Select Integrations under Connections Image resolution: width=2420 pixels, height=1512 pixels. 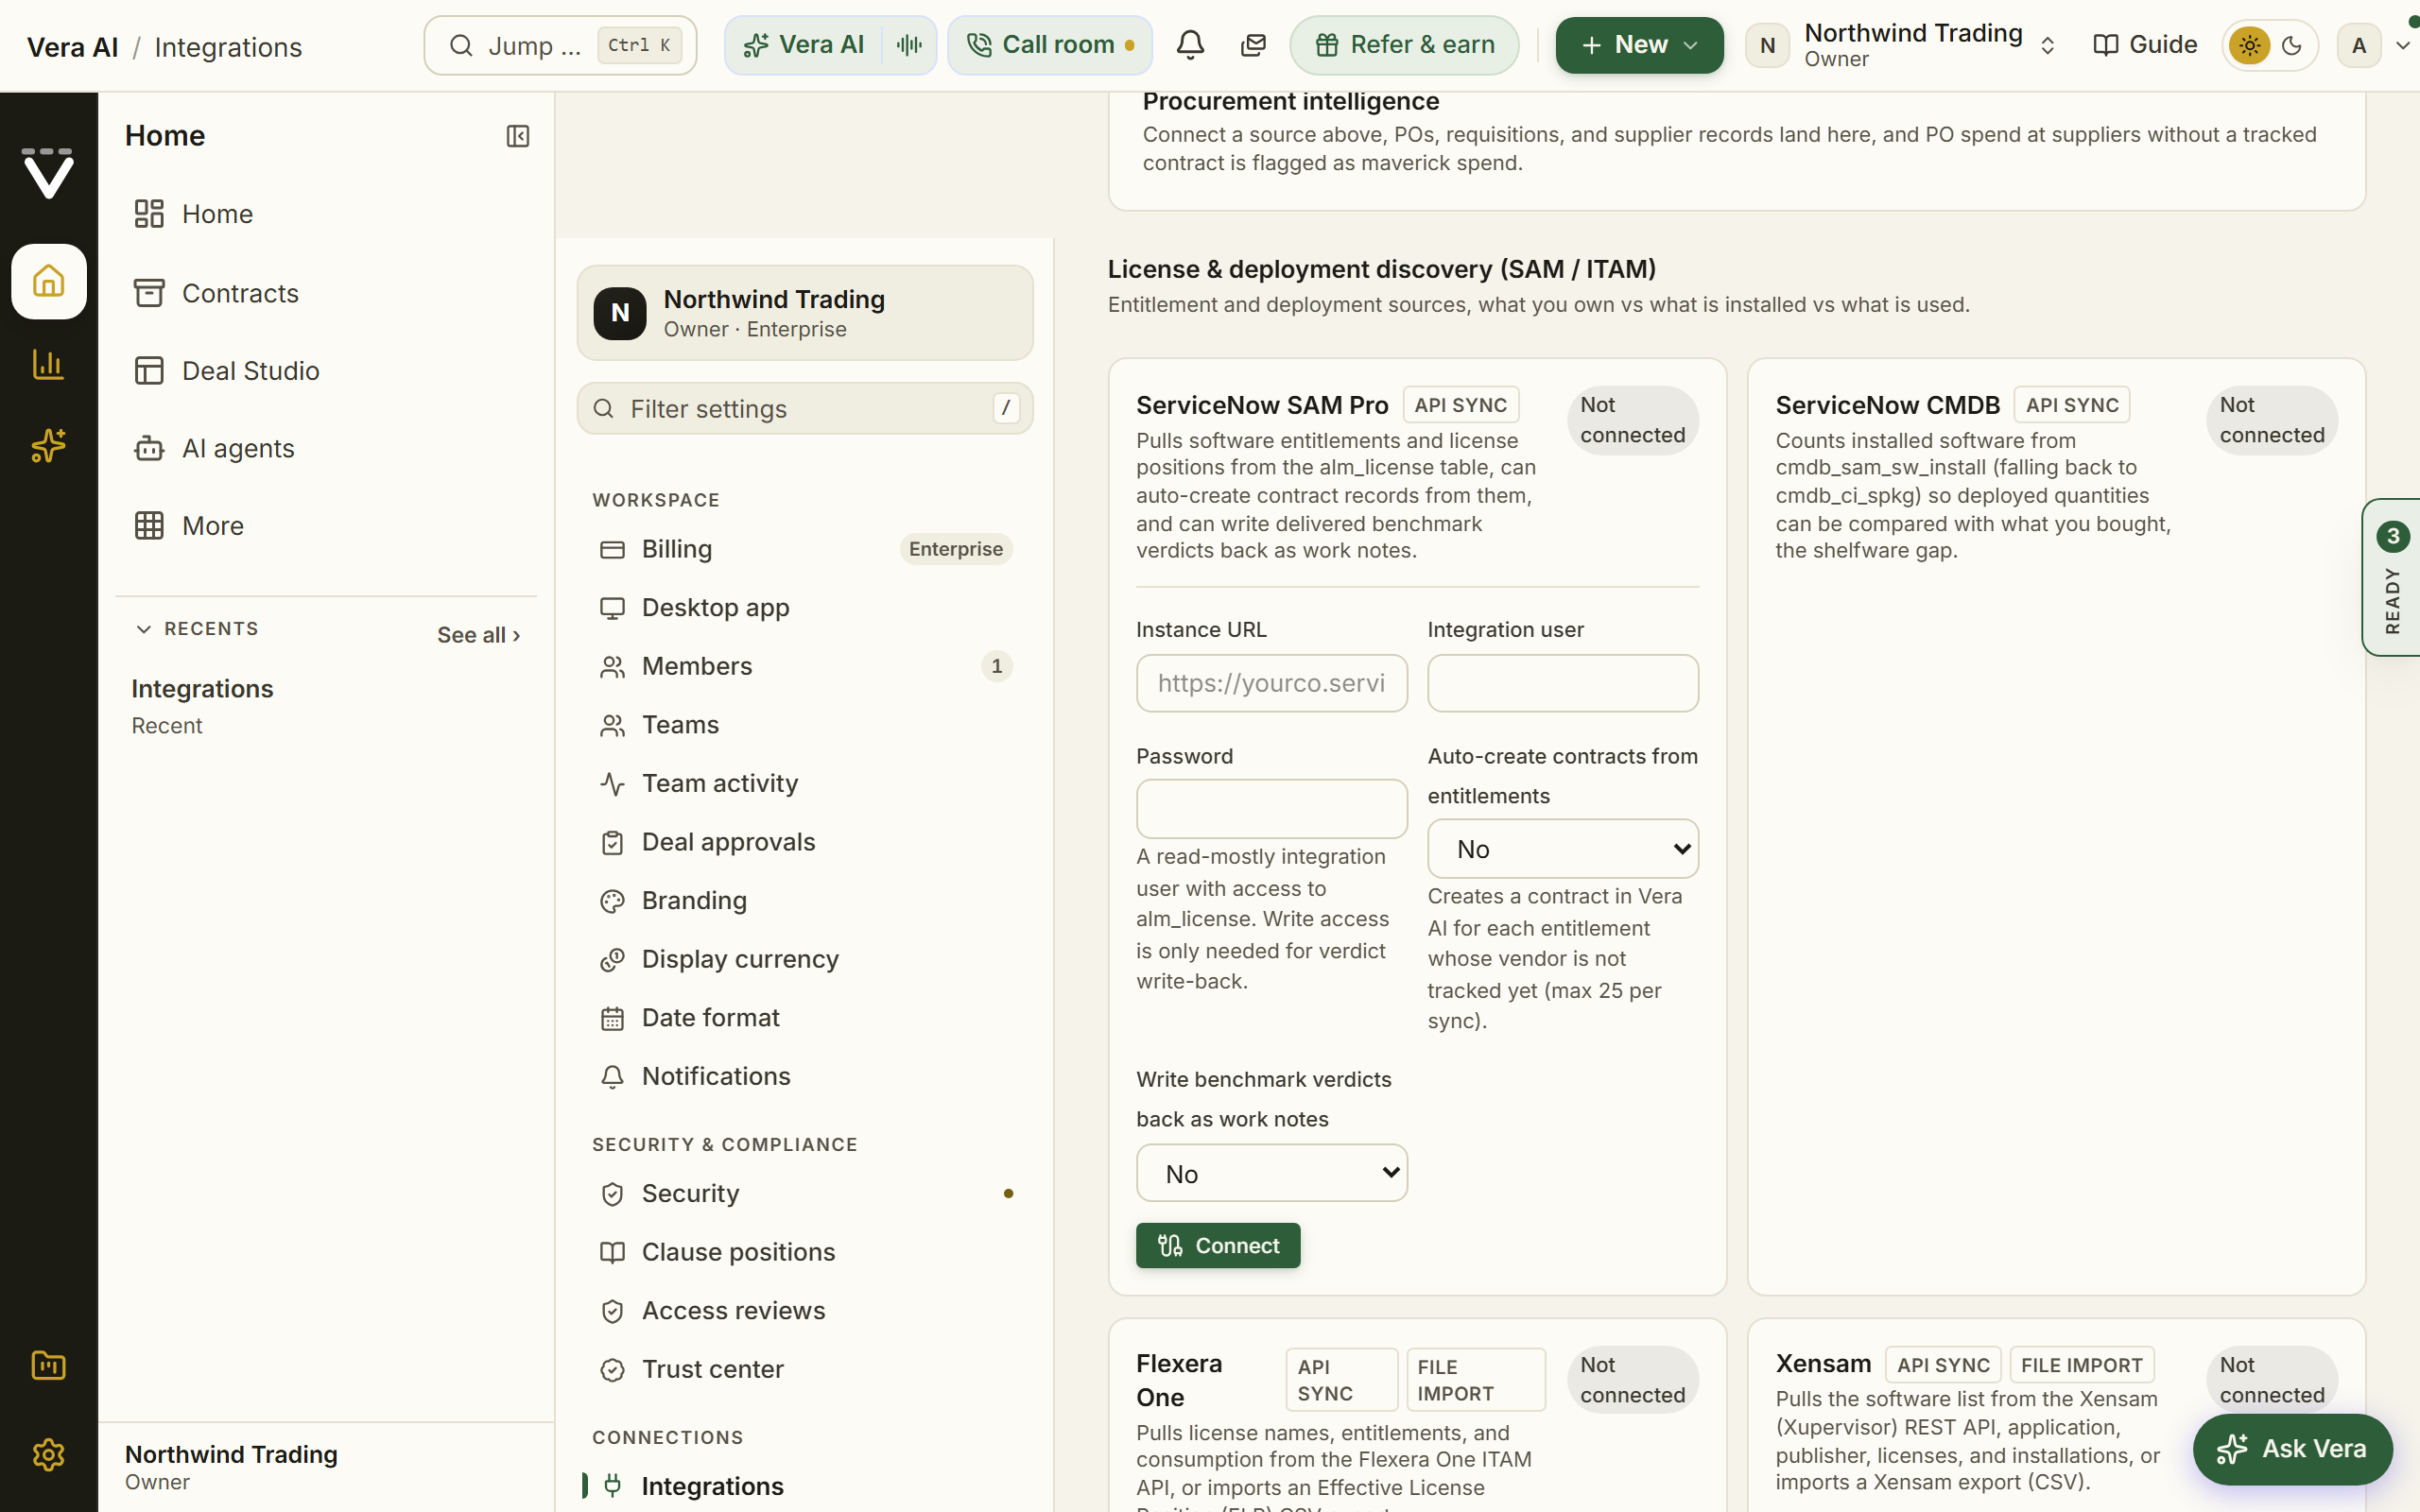(805, 1486)
